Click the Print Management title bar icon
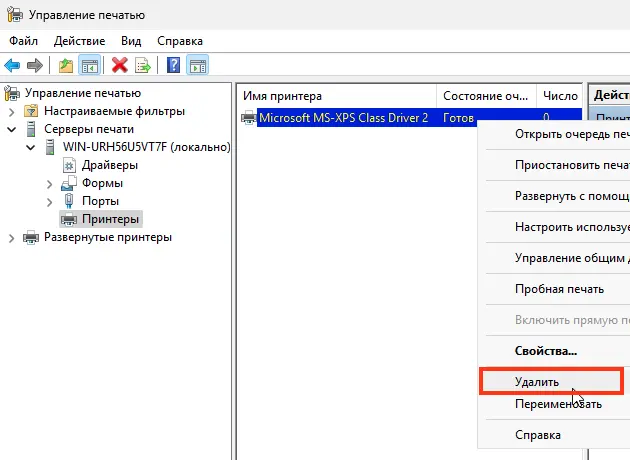This screenshot has height=460, width=630. 15,14
